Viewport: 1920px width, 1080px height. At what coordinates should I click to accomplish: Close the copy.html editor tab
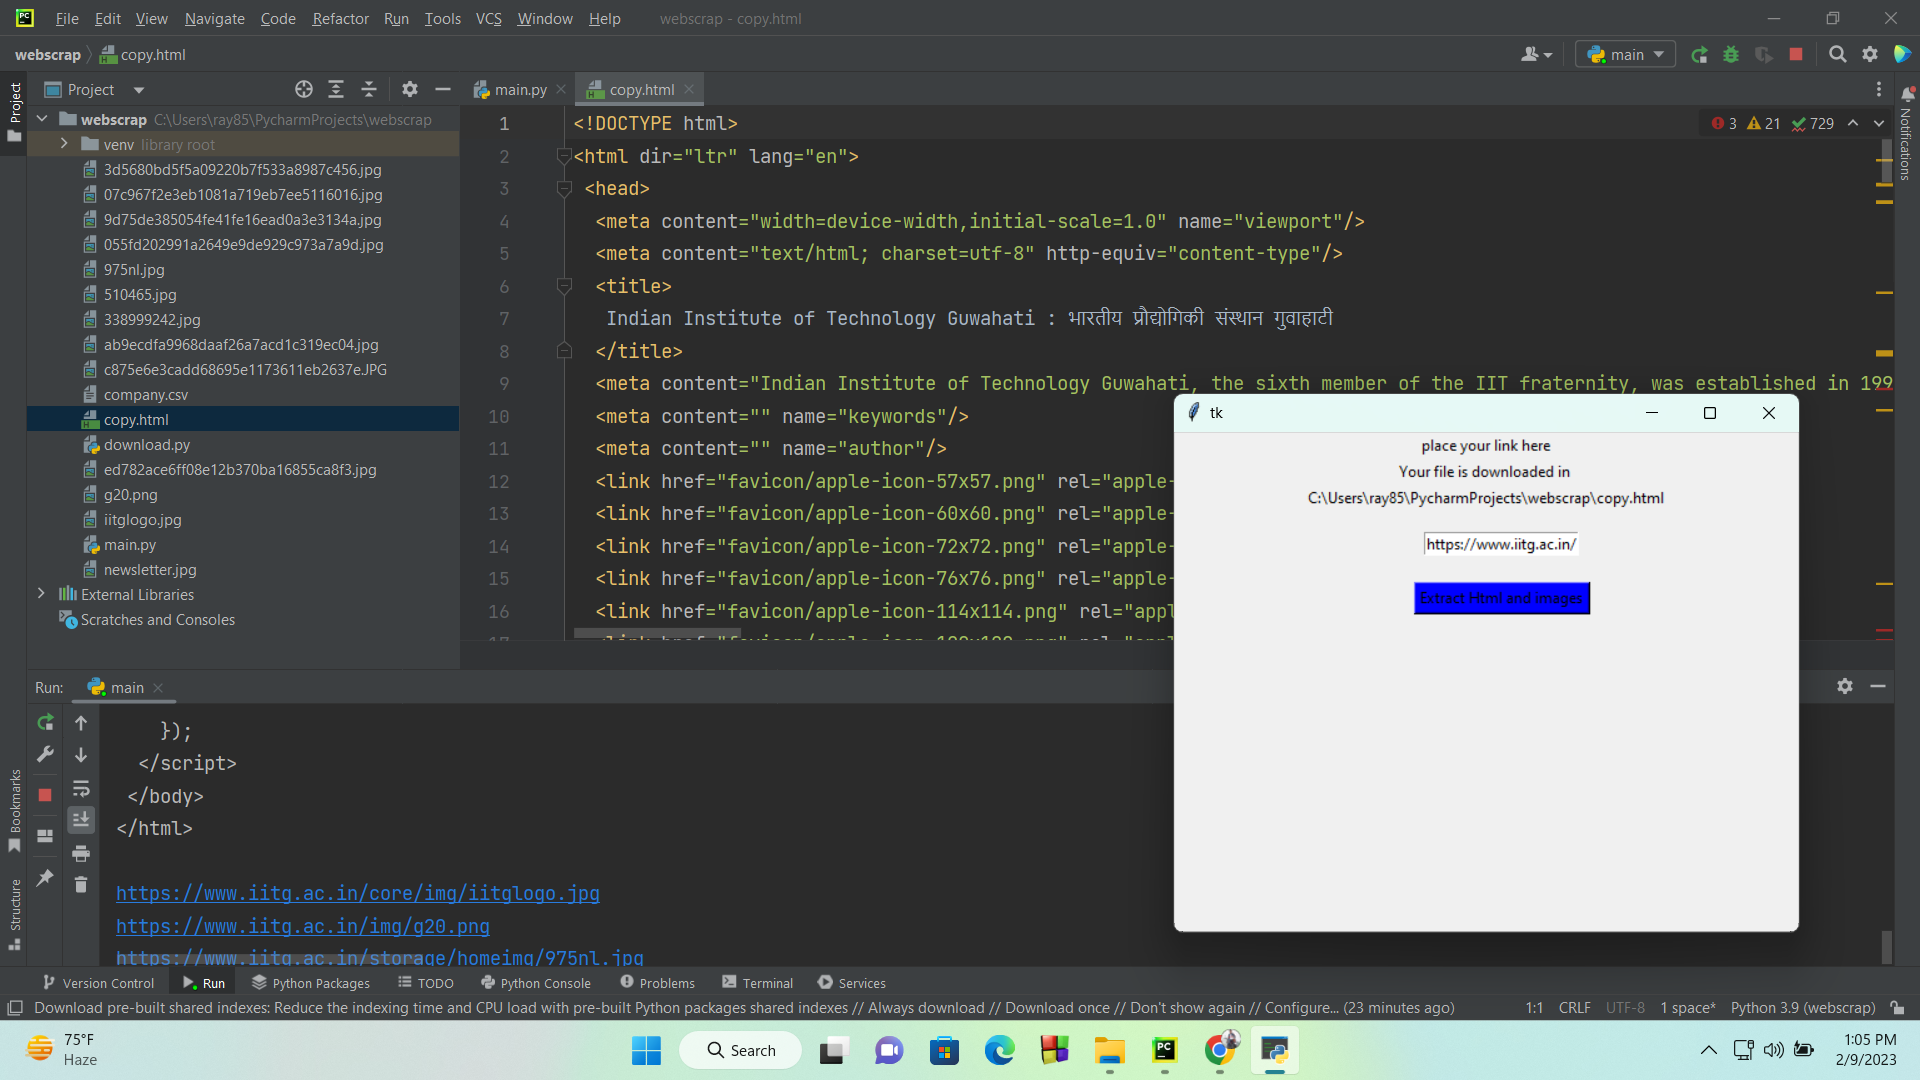click(689, 89)
